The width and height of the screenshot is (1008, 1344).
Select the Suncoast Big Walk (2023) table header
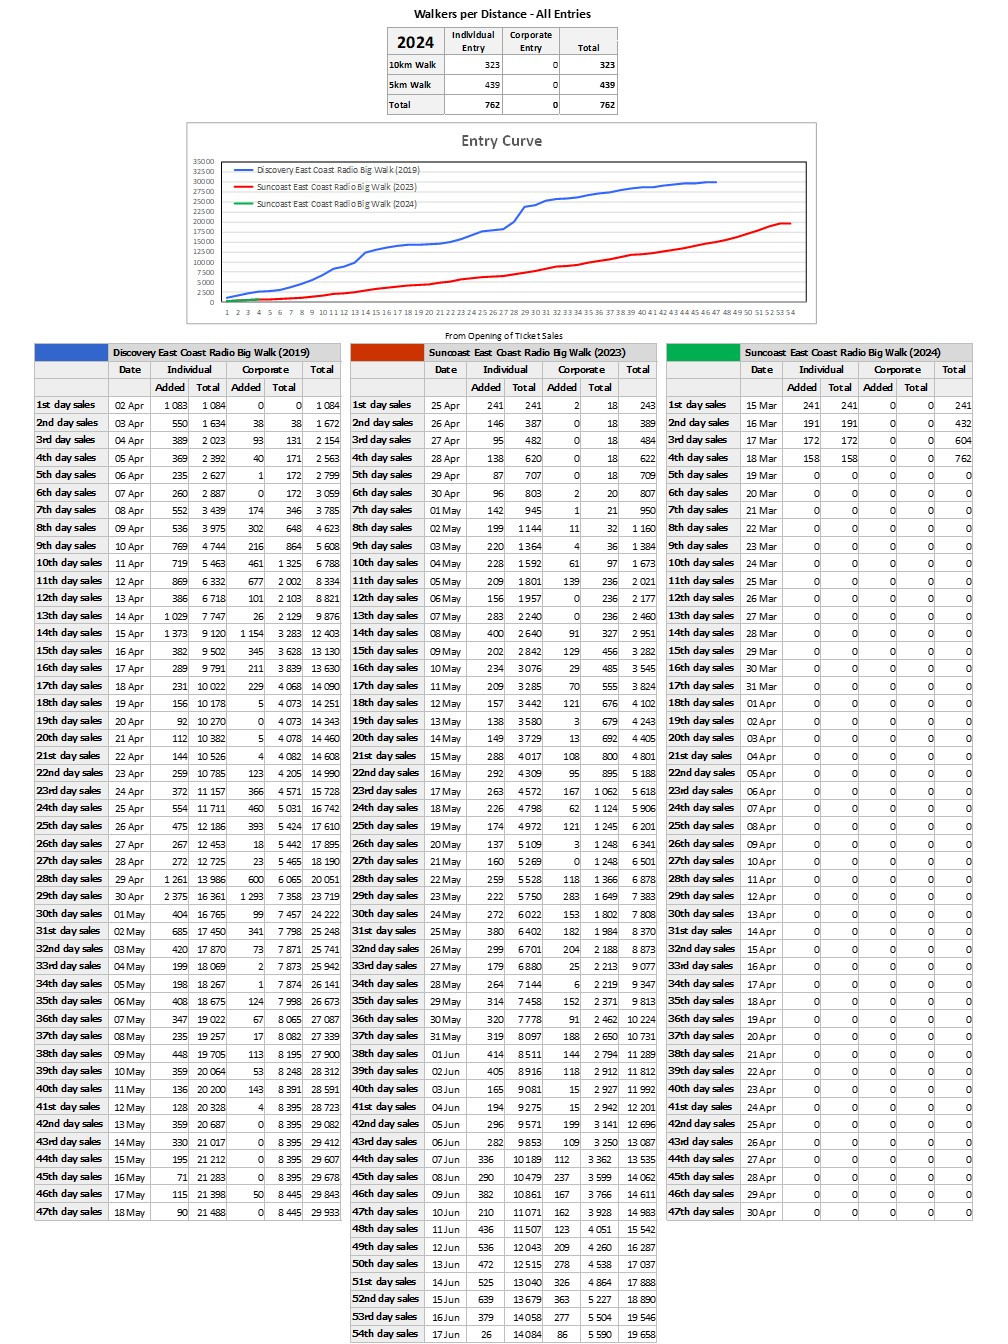click(x=527, y=352)
